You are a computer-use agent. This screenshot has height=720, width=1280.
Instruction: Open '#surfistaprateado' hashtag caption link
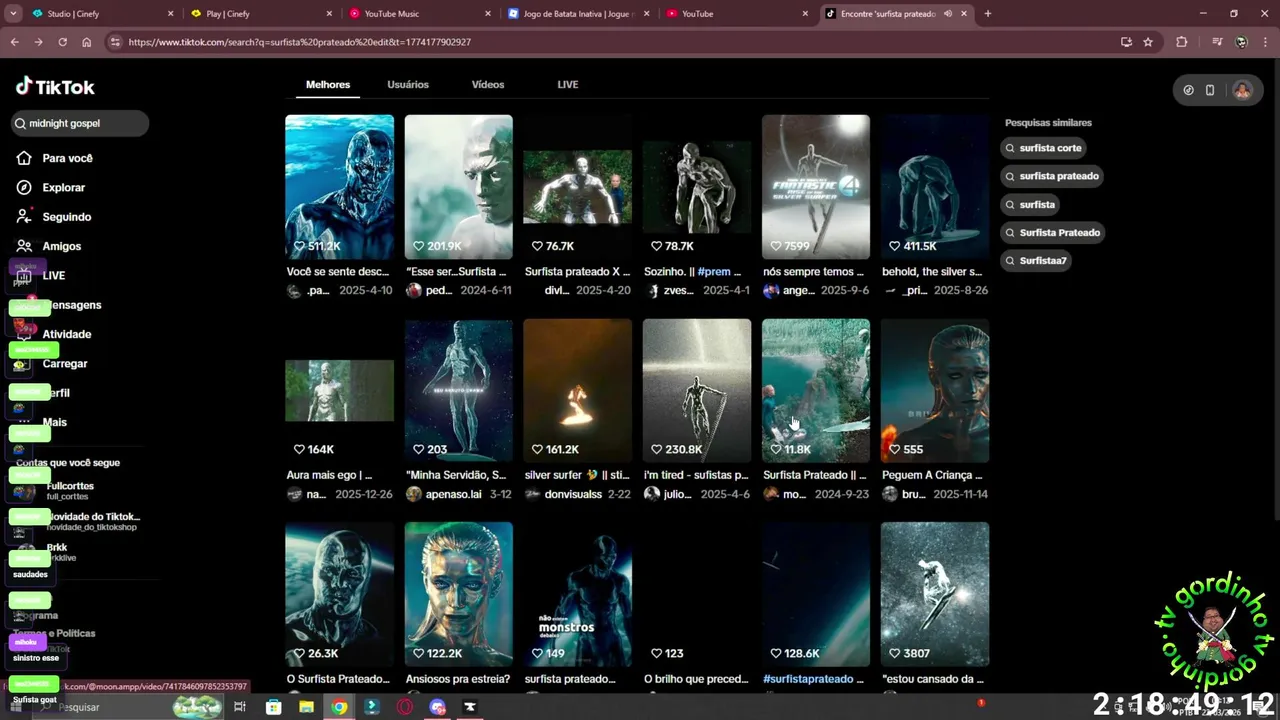(x=808, y=679)
